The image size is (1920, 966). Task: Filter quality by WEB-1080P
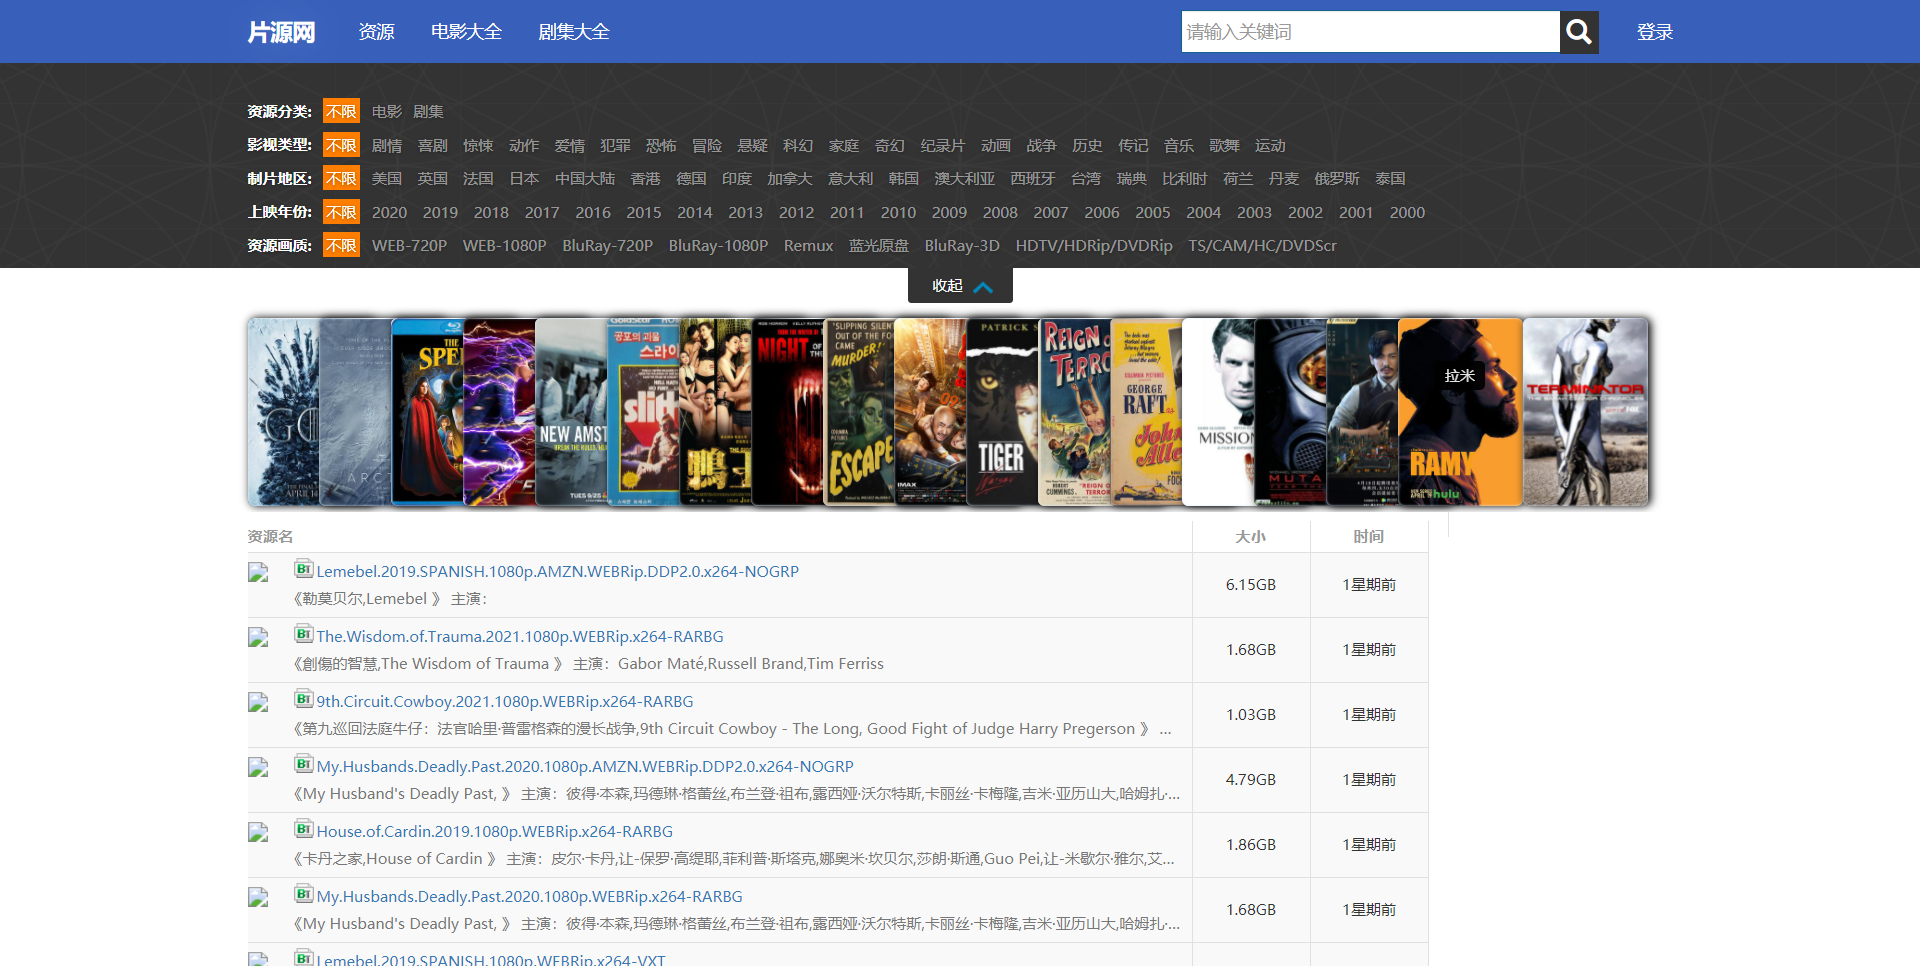click(x=504, y=245)
